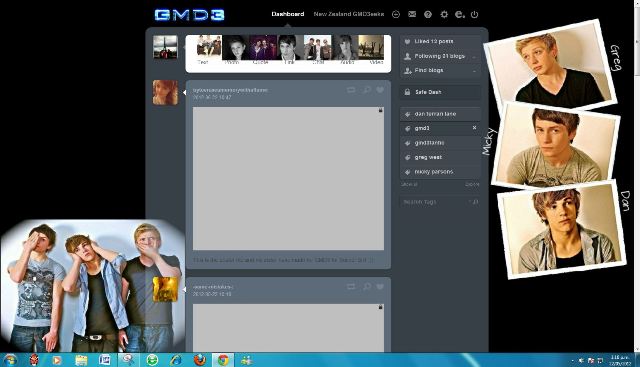Click the second post author's yellow avatar

coord(165,289)
